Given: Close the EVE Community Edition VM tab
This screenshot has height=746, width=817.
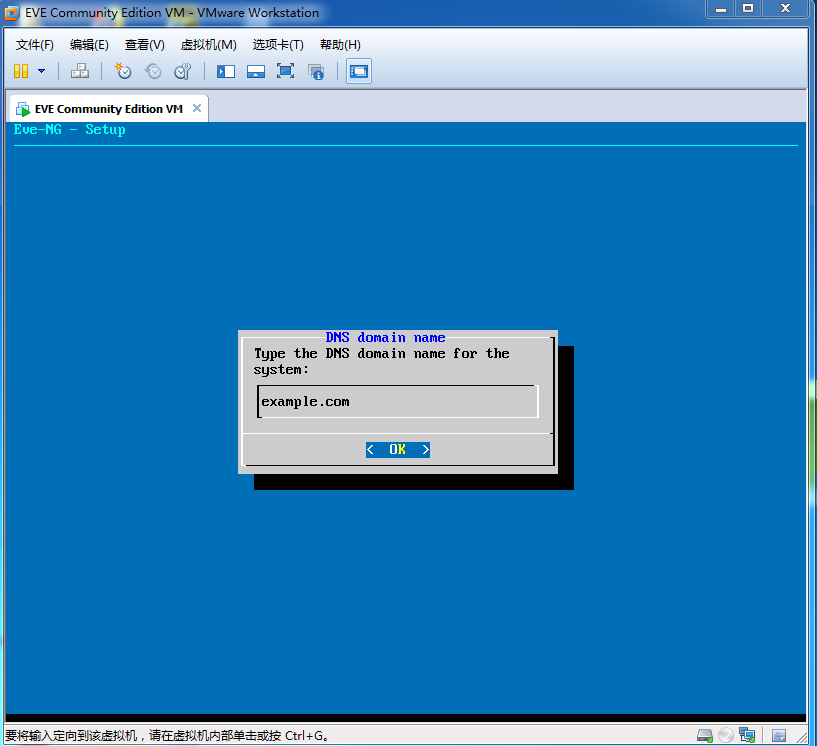Looking at the screenshot, I should pos(197,108).
